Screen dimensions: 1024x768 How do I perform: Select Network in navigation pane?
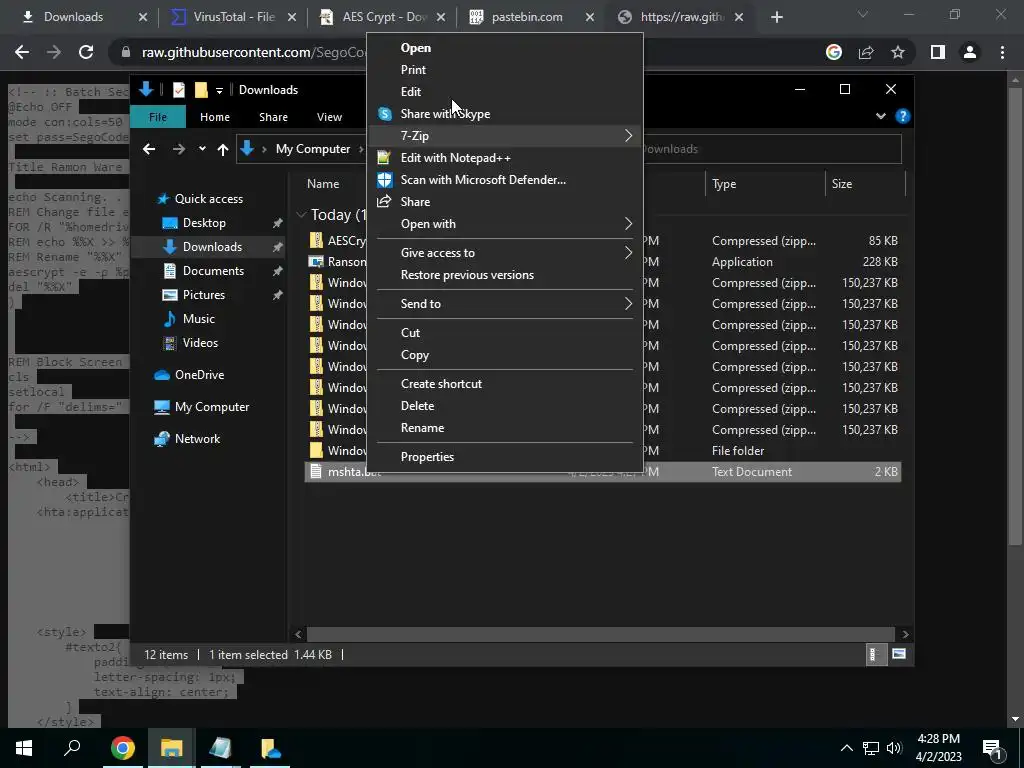coord(187,439)
